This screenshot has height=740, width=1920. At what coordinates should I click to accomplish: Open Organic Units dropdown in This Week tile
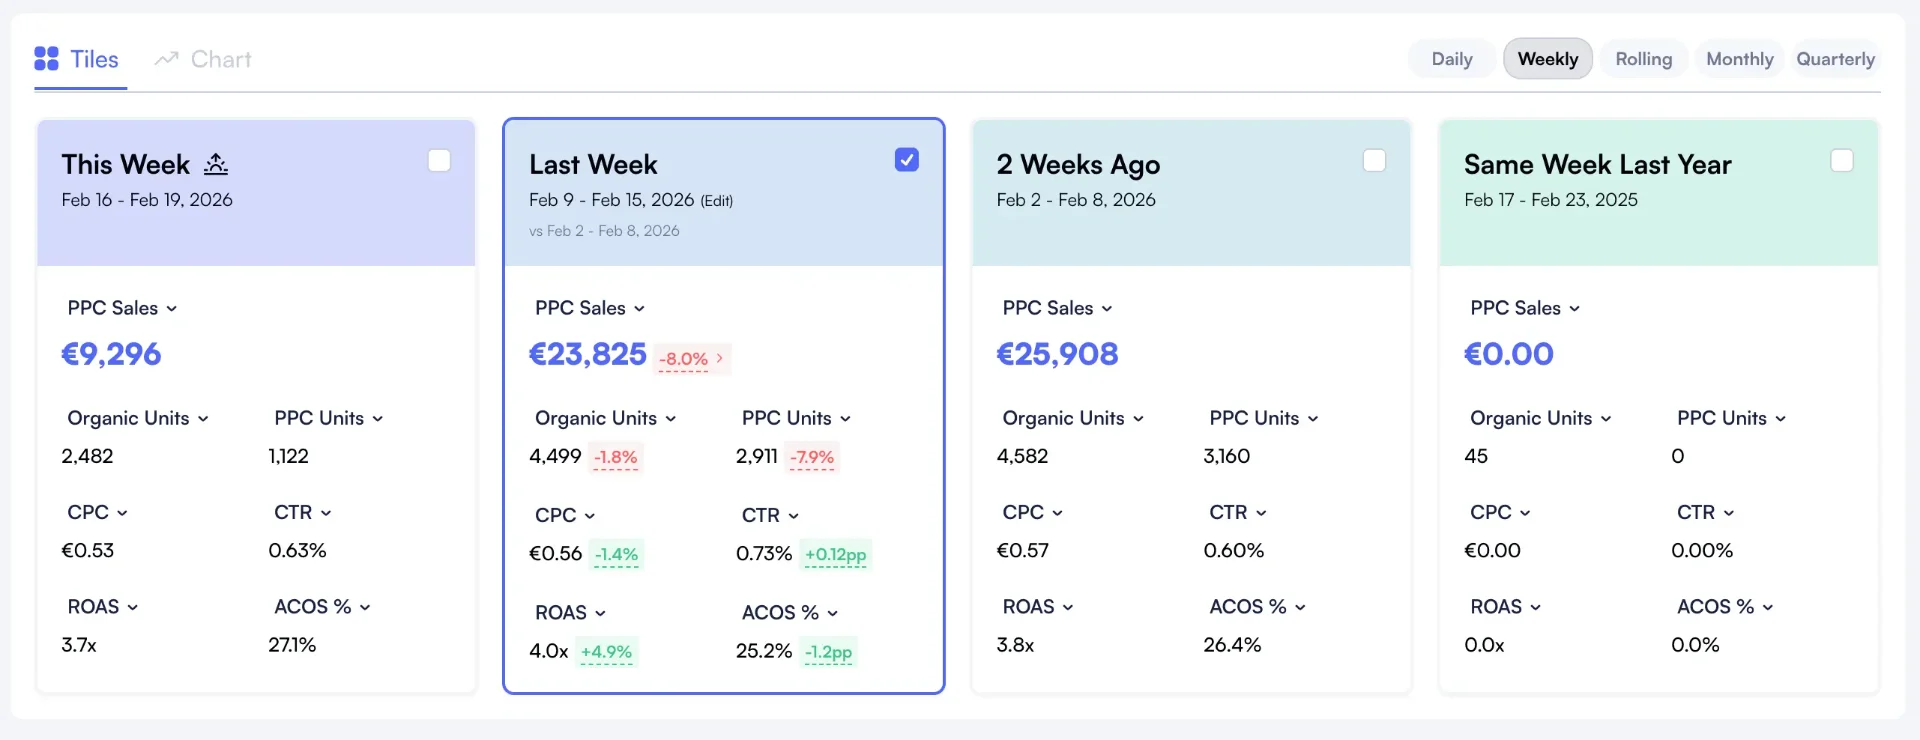(138, 418)
